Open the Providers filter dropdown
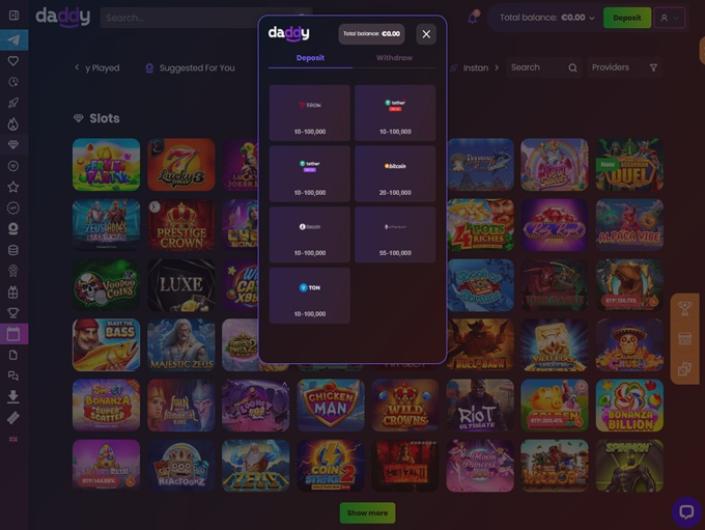 [x=624, y=67]
